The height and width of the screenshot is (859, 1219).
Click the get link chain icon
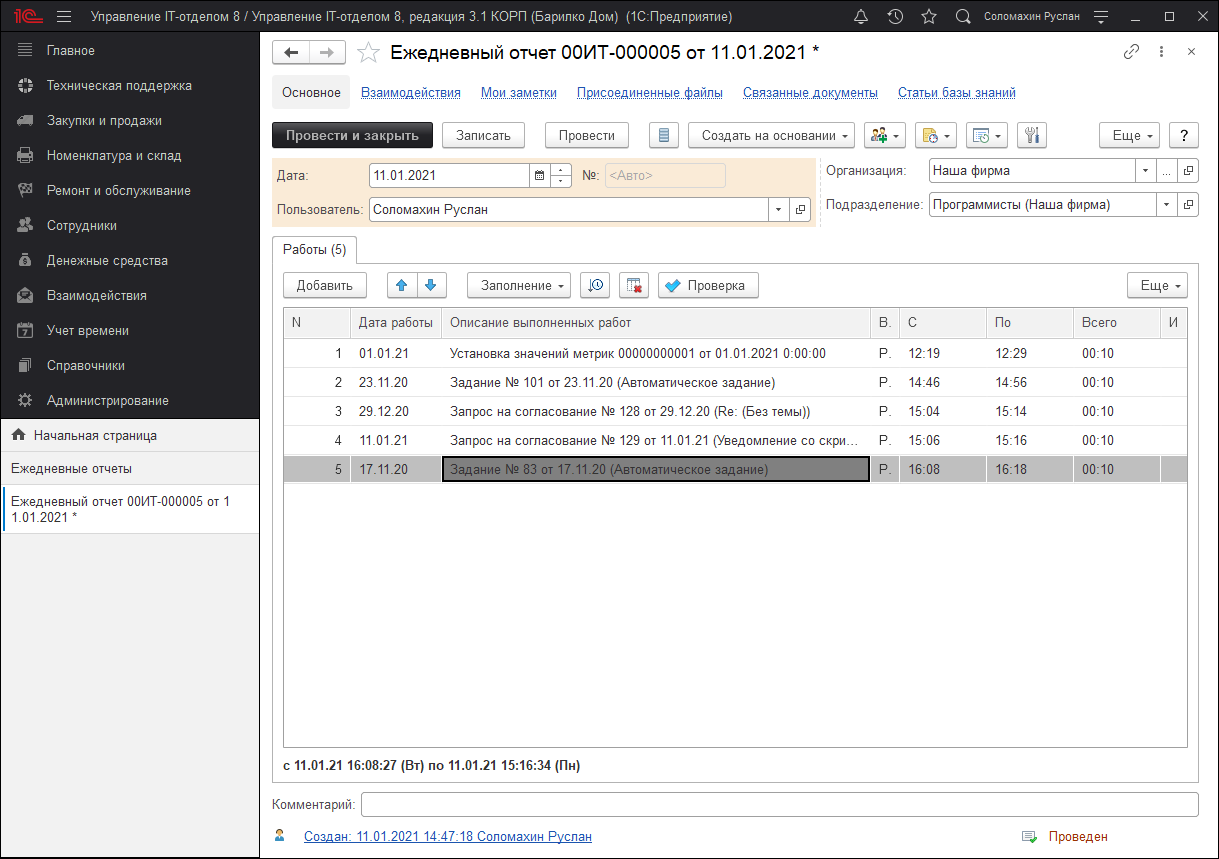point(1132,52)
